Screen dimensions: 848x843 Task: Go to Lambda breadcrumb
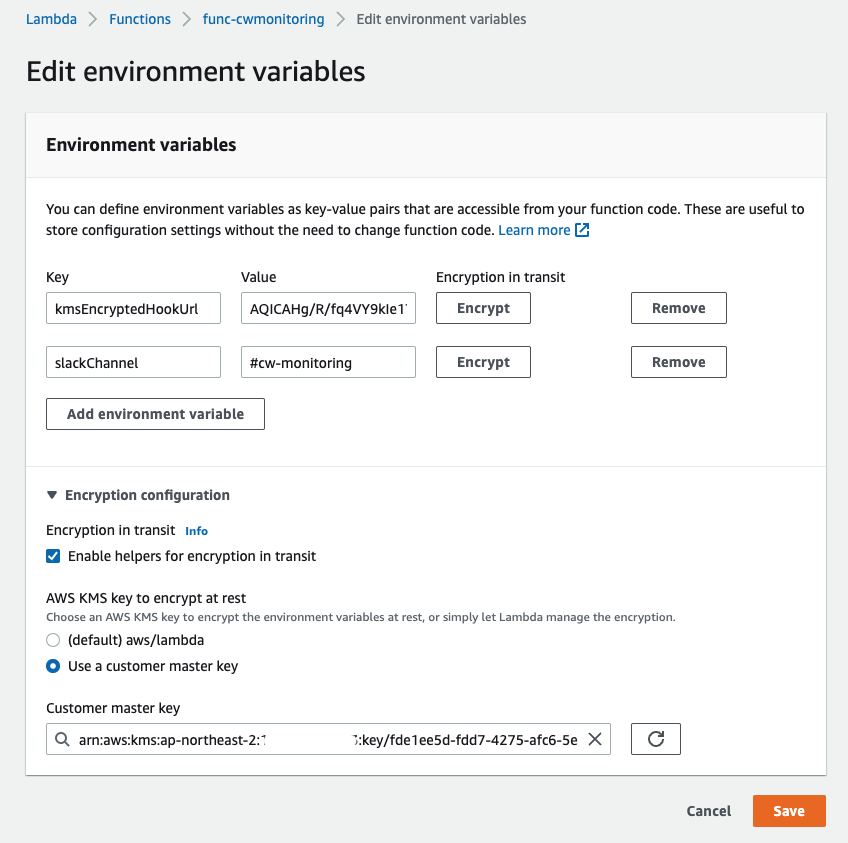[x=51, y=19]
